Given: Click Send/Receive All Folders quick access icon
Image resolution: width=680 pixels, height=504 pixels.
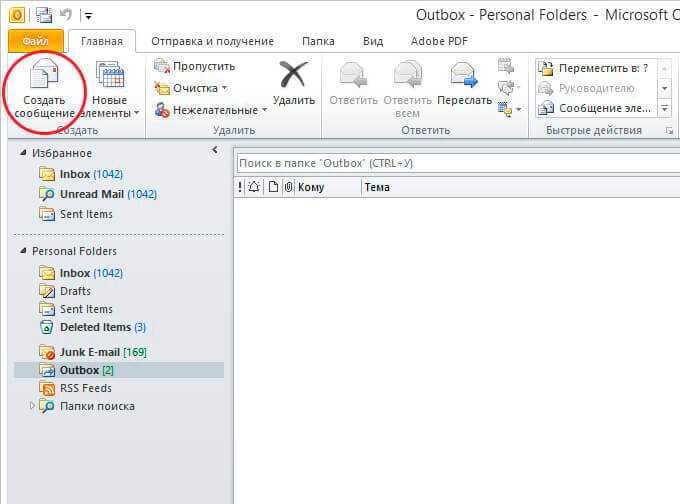Looking at the screenshot, I should pos(44,16).
